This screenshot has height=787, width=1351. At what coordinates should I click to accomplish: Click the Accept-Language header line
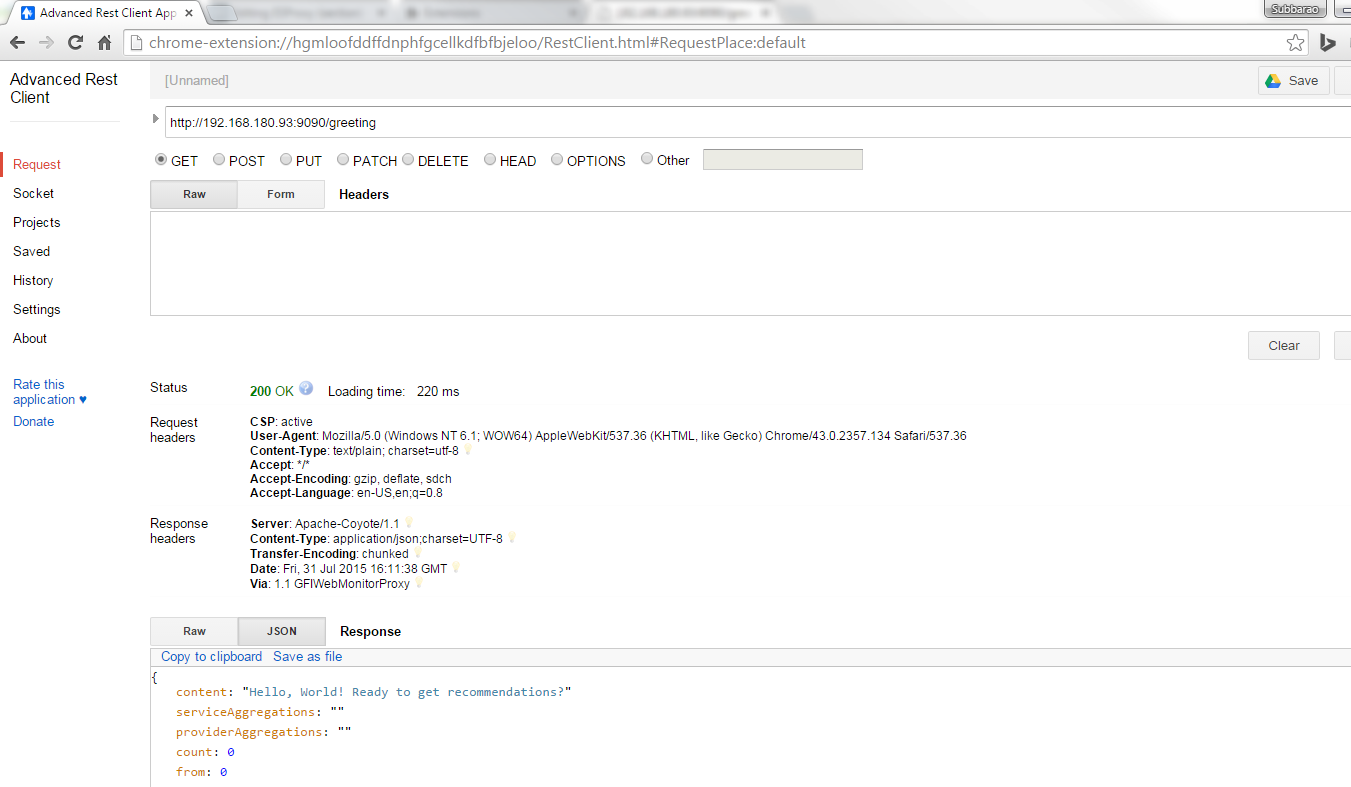(x=346, y=493)
